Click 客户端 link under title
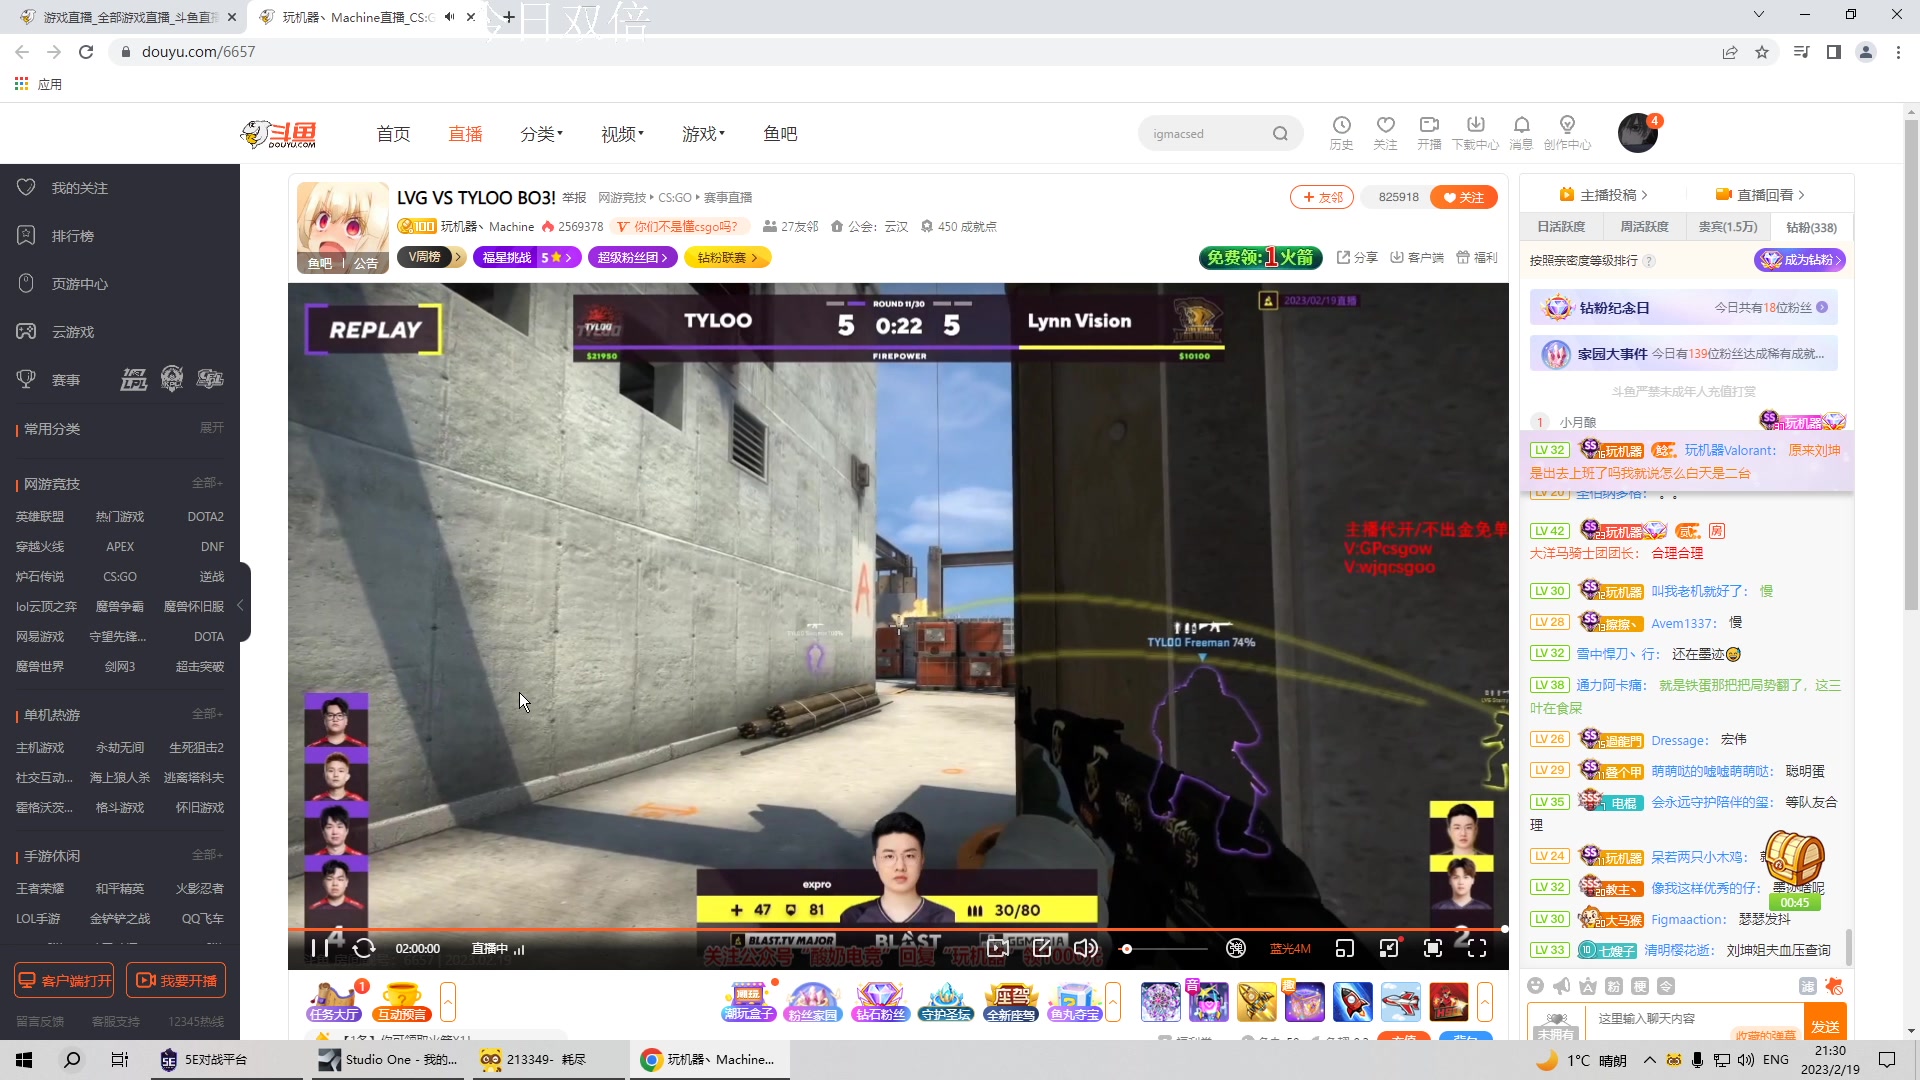 (1417, 258)
